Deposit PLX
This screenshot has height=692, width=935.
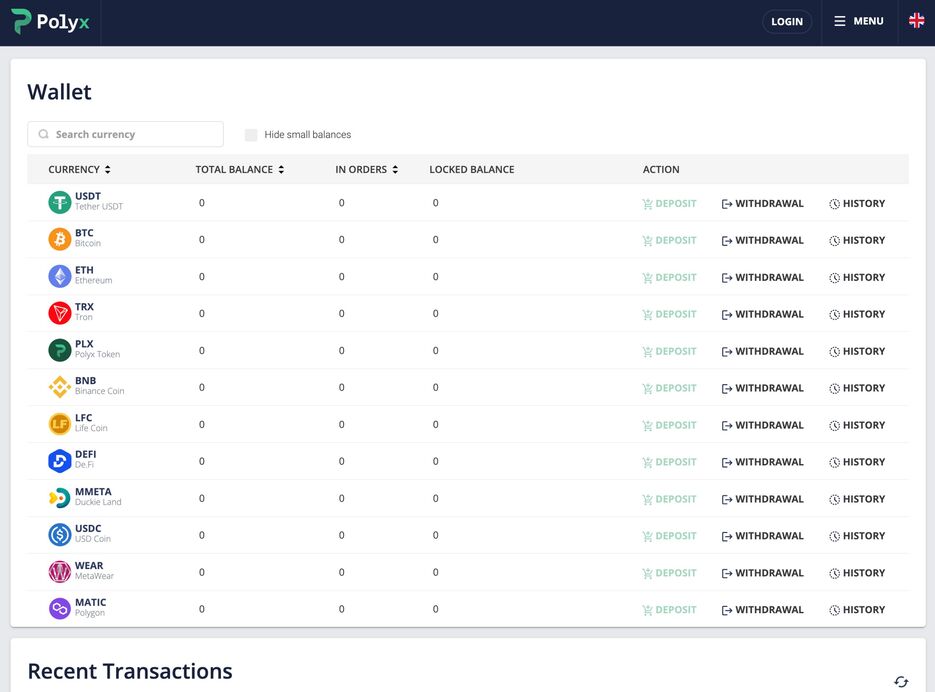click(669, 351)
